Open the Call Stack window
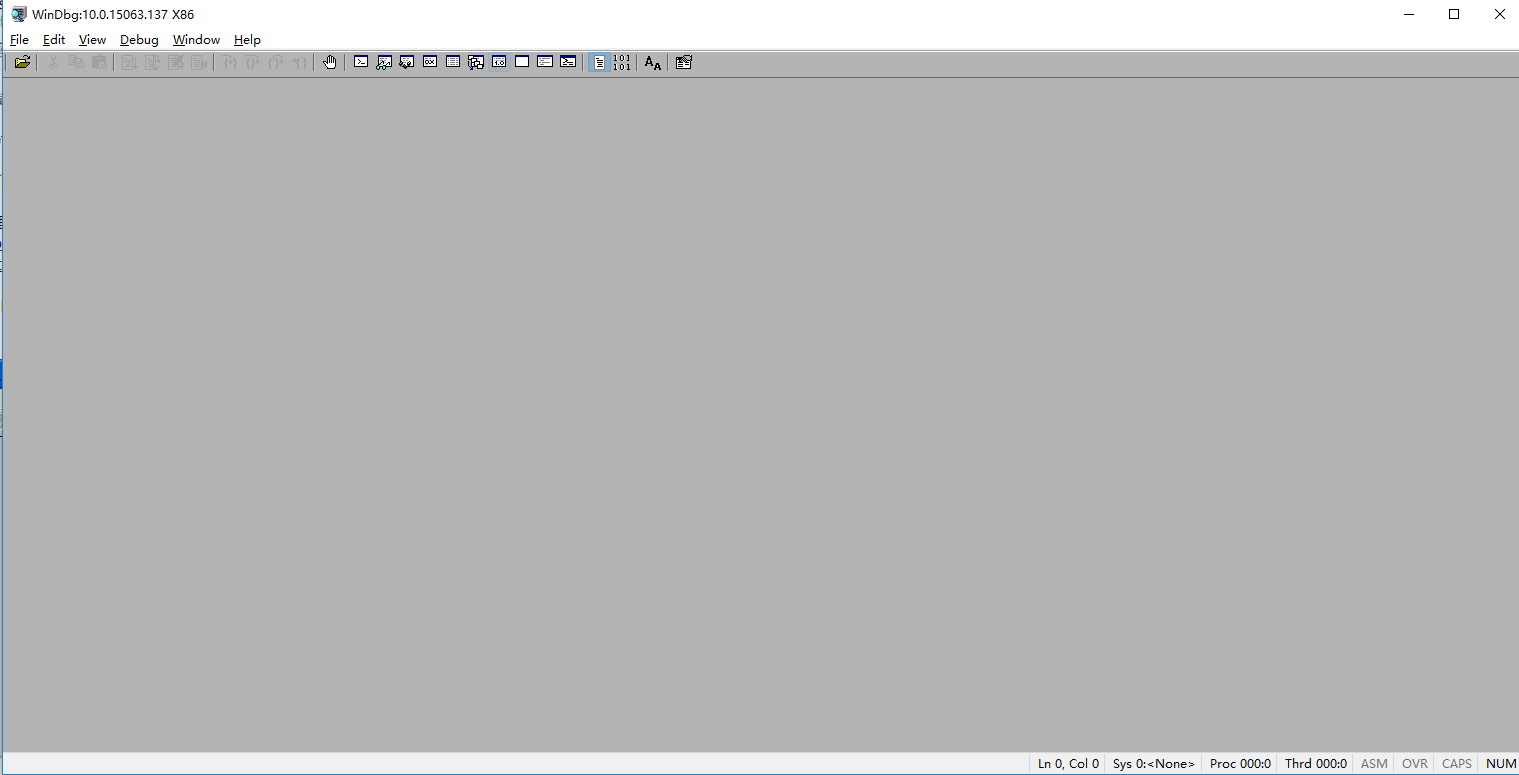This screenshot has width=1519, height=775. click(476, 62)
